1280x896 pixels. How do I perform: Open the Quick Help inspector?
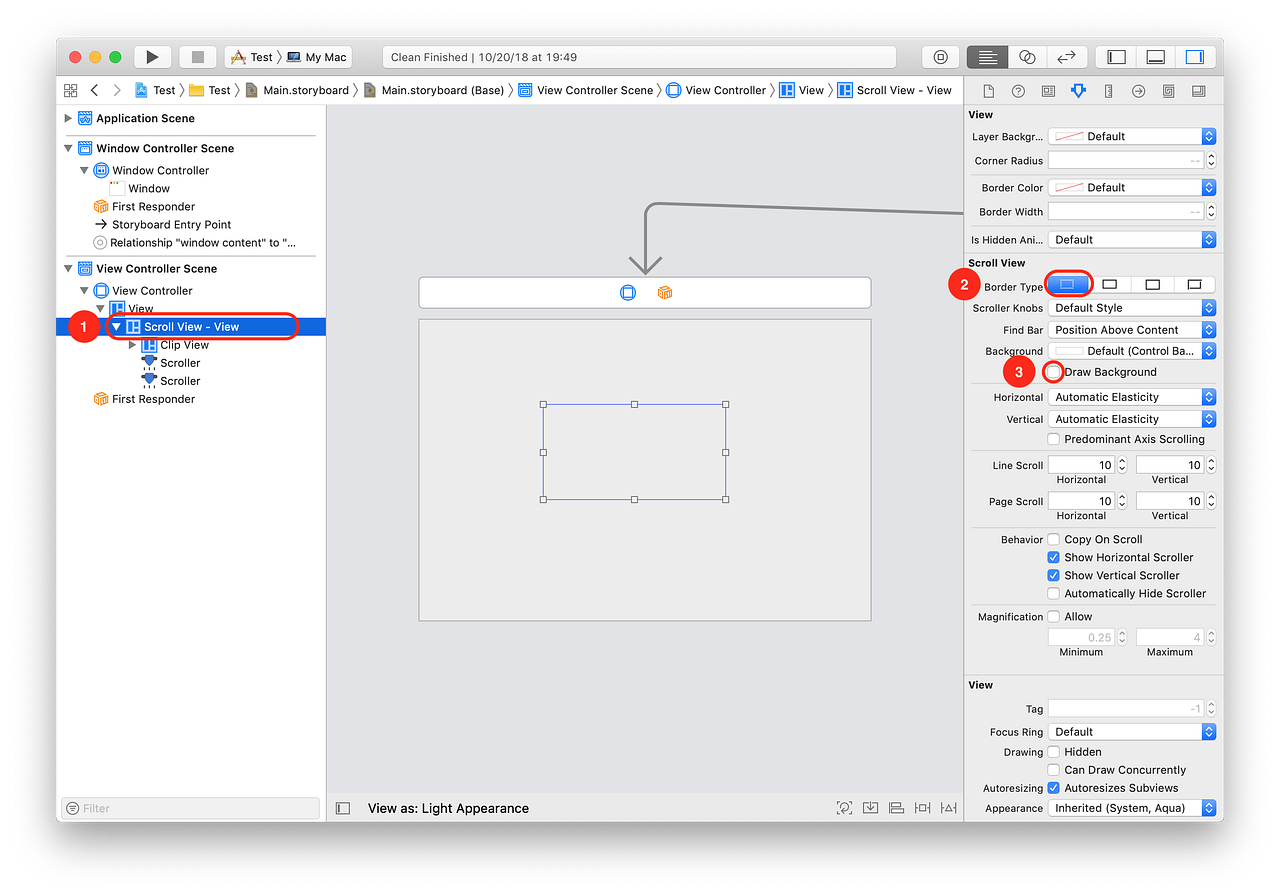pos(1018,90)
